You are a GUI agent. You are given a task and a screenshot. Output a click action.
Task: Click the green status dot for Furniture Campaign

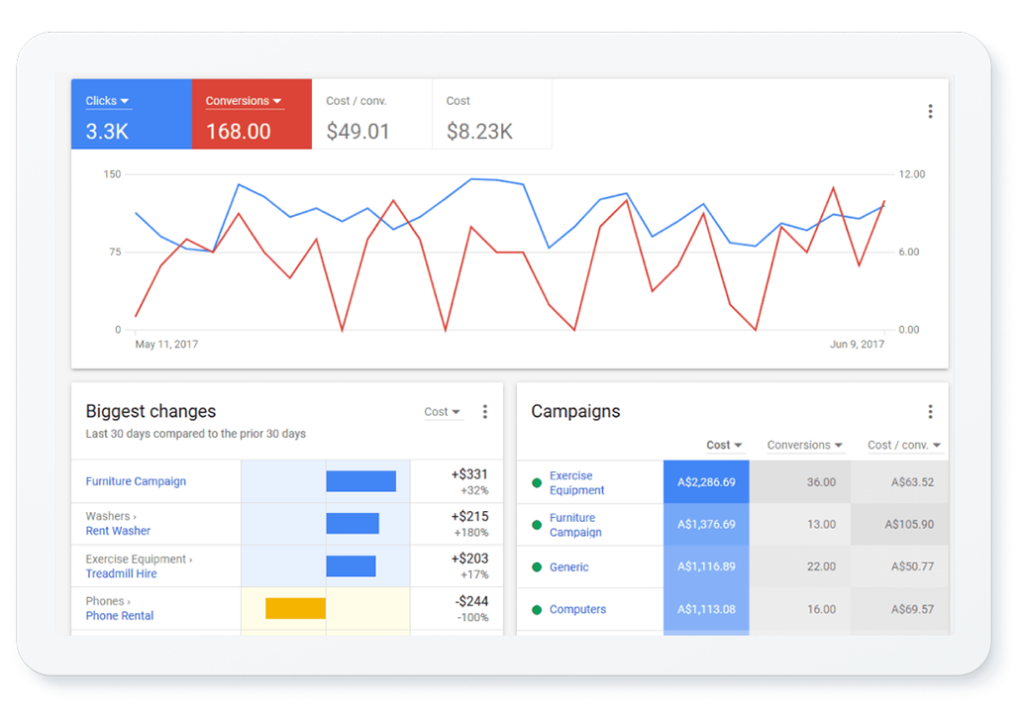pos(537,524)
